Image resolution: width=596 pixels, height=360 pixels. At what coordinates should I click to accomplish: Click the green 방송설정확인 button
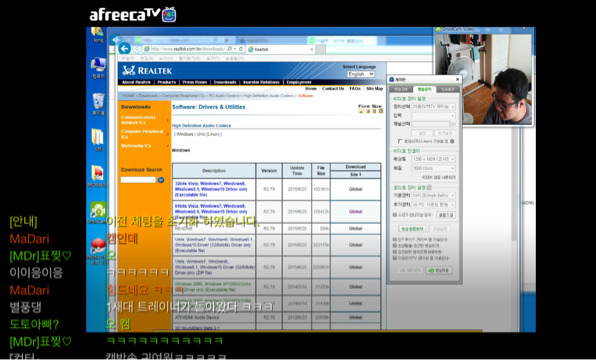412,229
